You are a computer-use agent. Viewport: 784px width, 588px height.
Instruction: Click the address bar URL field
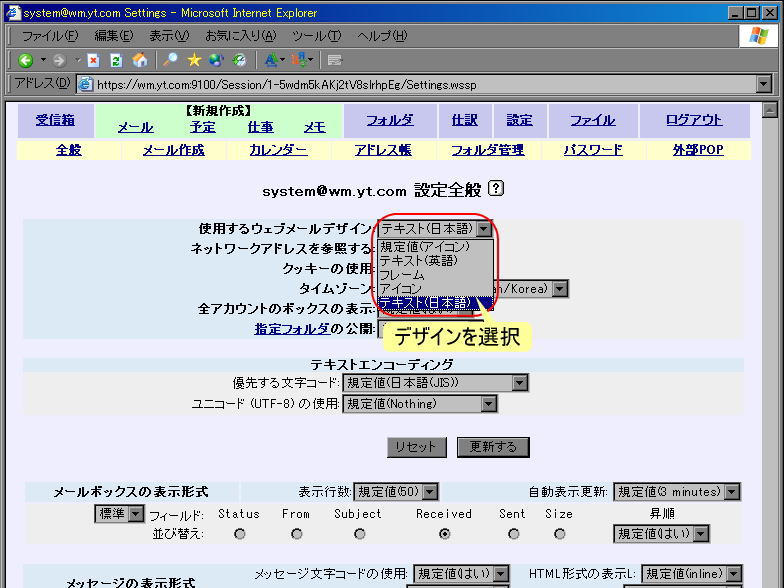(420, 85)
